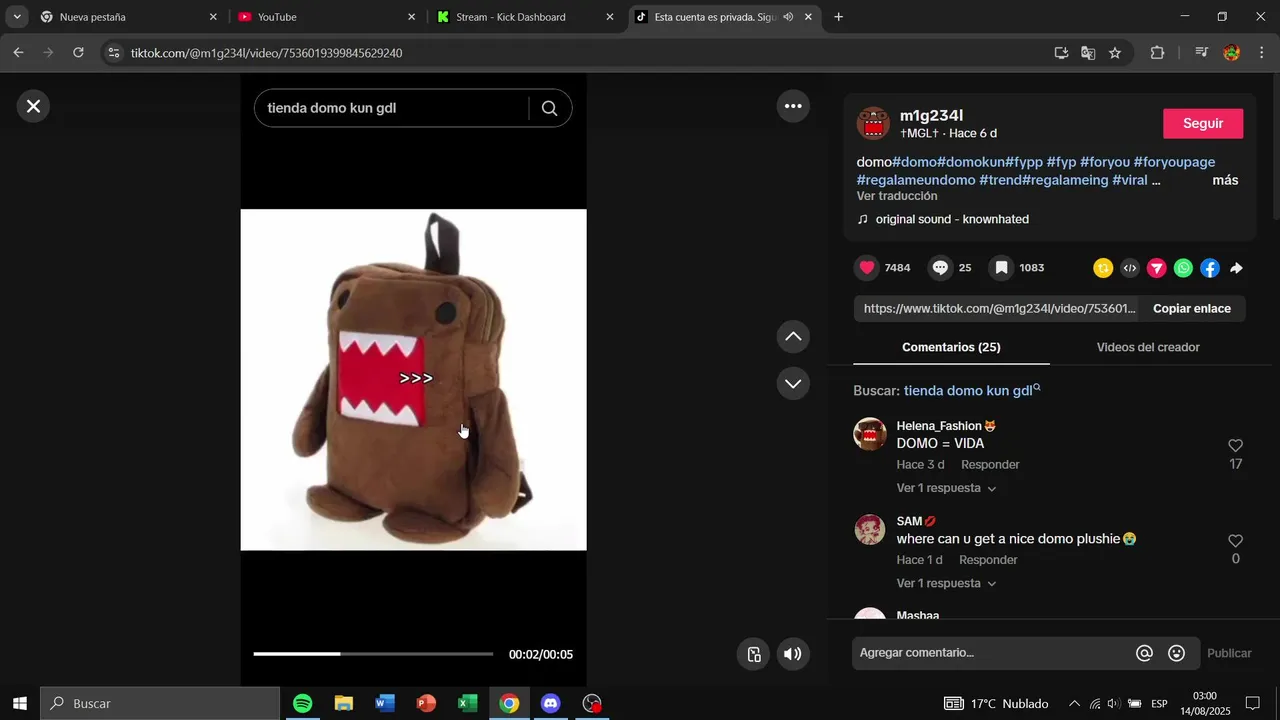Switch to the Nueva pestaña tab

129,17
